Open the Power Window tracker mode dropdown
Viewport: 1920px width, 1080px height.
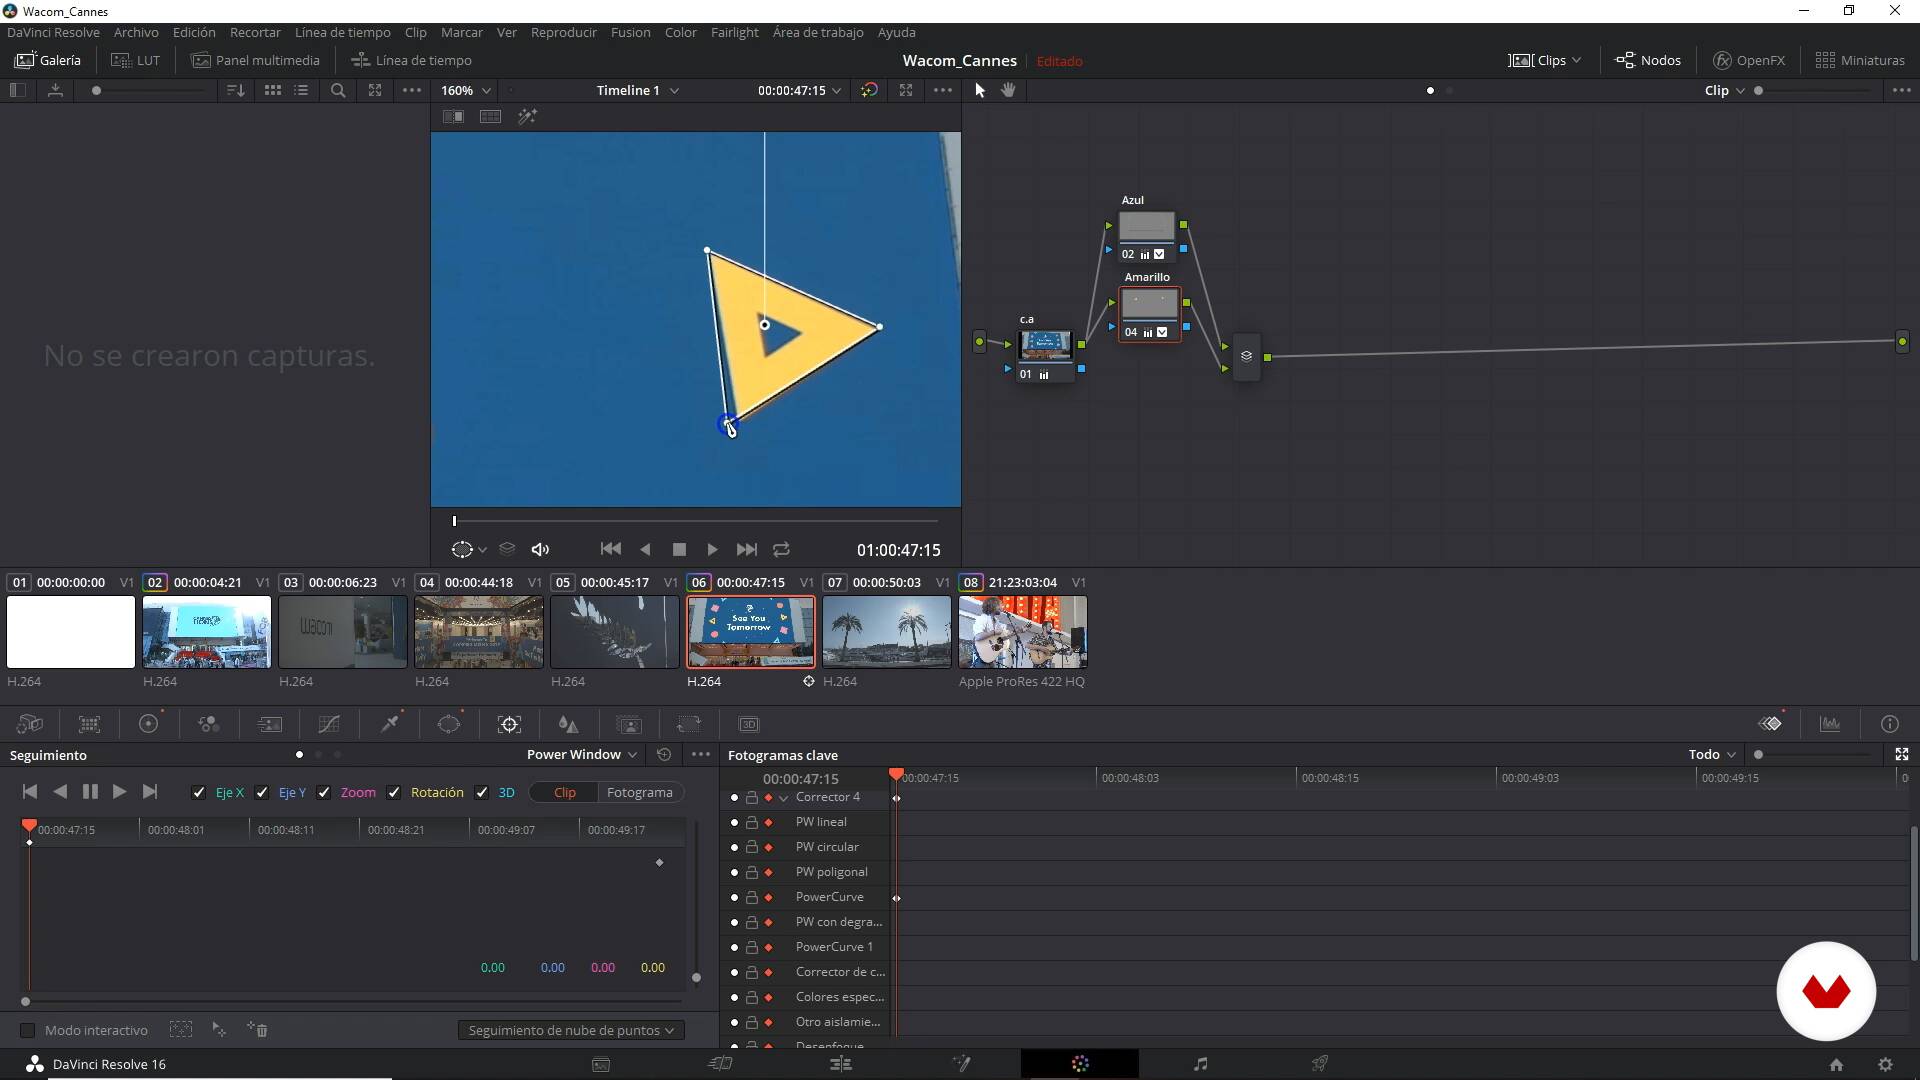[582, 754]
